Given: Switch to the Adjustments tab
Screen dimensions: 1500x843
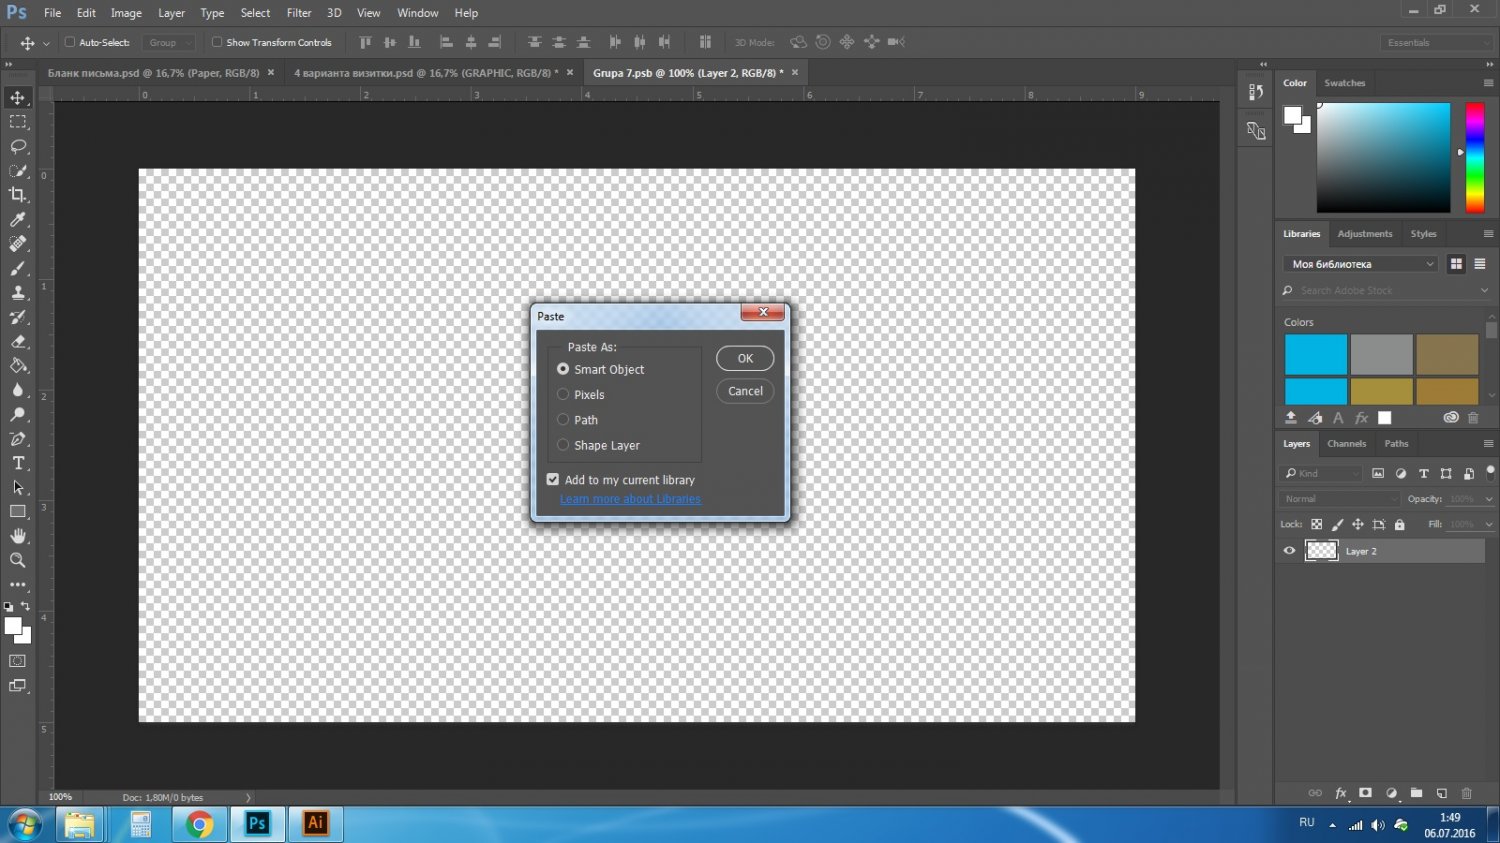Looking at the screenshot, I should [1365, 234].
